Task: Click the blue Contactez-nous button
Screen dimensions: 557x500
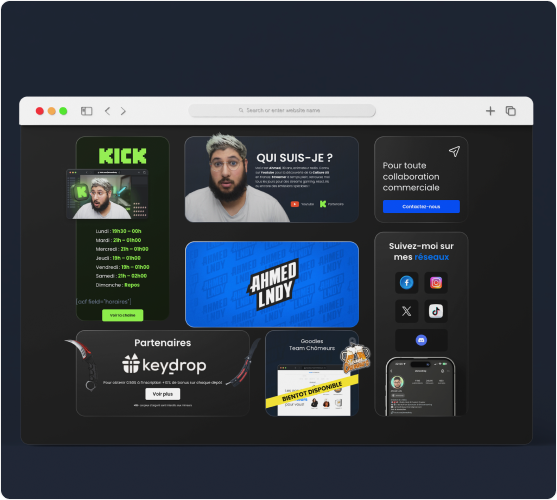Action: click(421, 206)
